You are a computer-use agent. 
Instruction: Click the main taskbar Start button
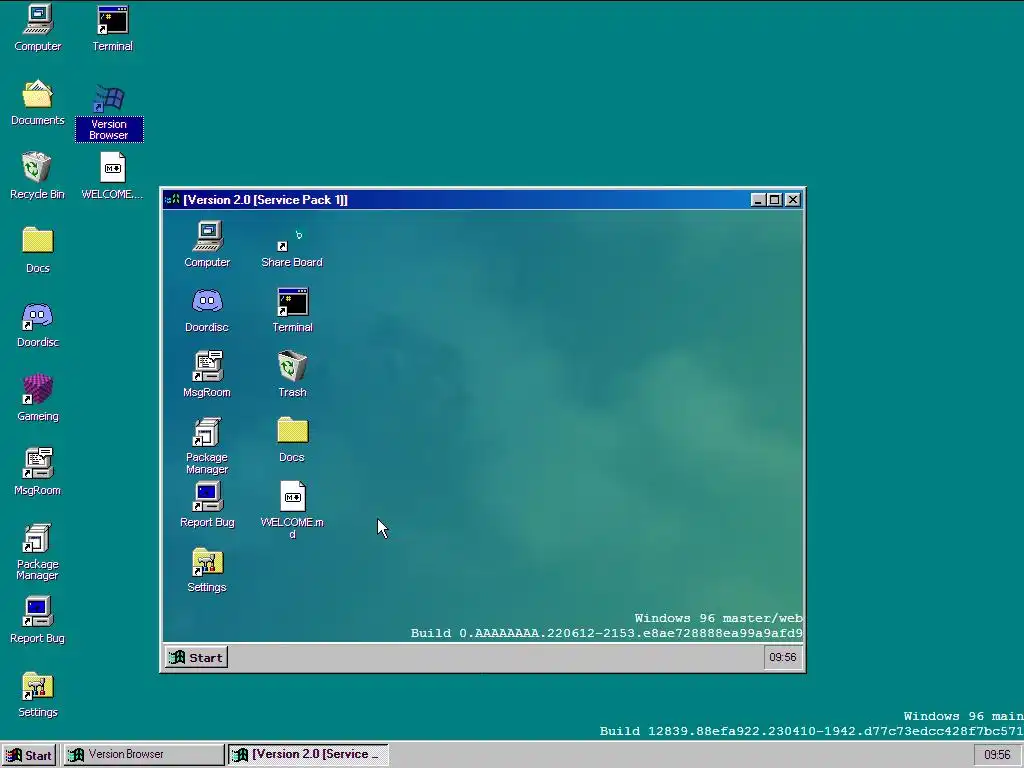pyautogui.click(x=29, y=755)
